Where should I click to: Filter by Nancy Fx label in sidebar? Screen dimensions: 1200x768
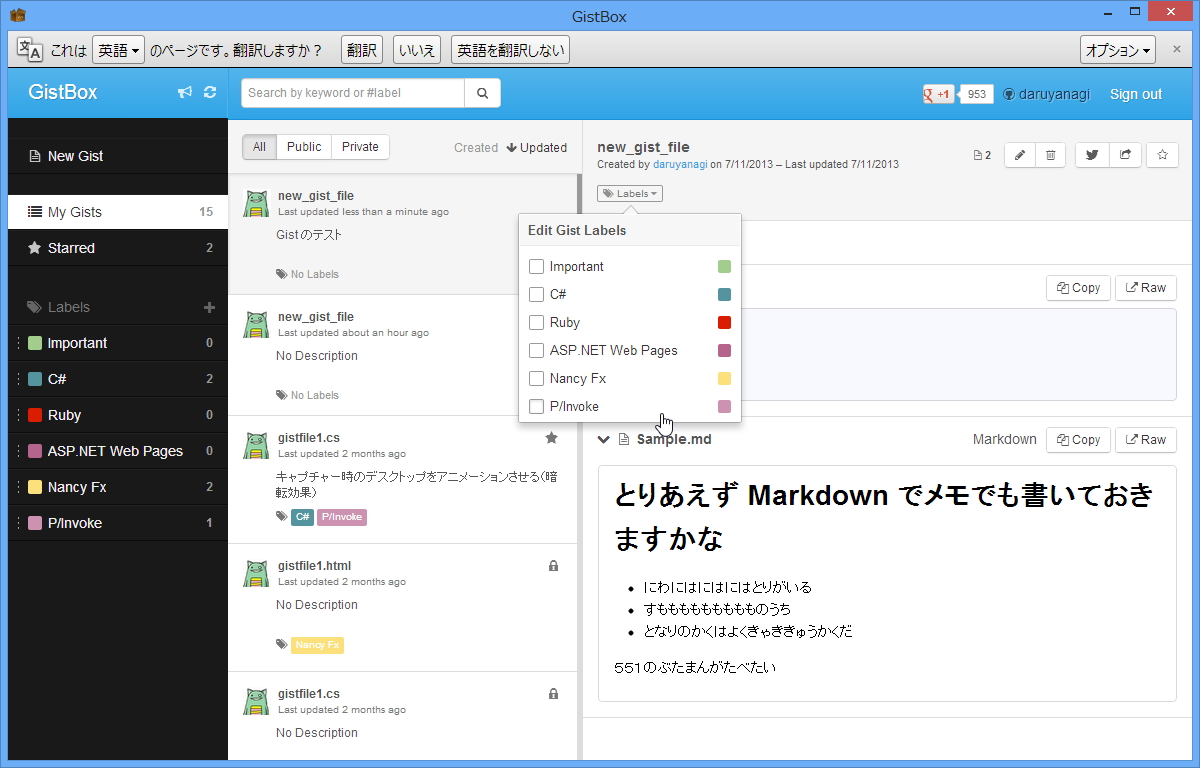click(x=118, y=487)
